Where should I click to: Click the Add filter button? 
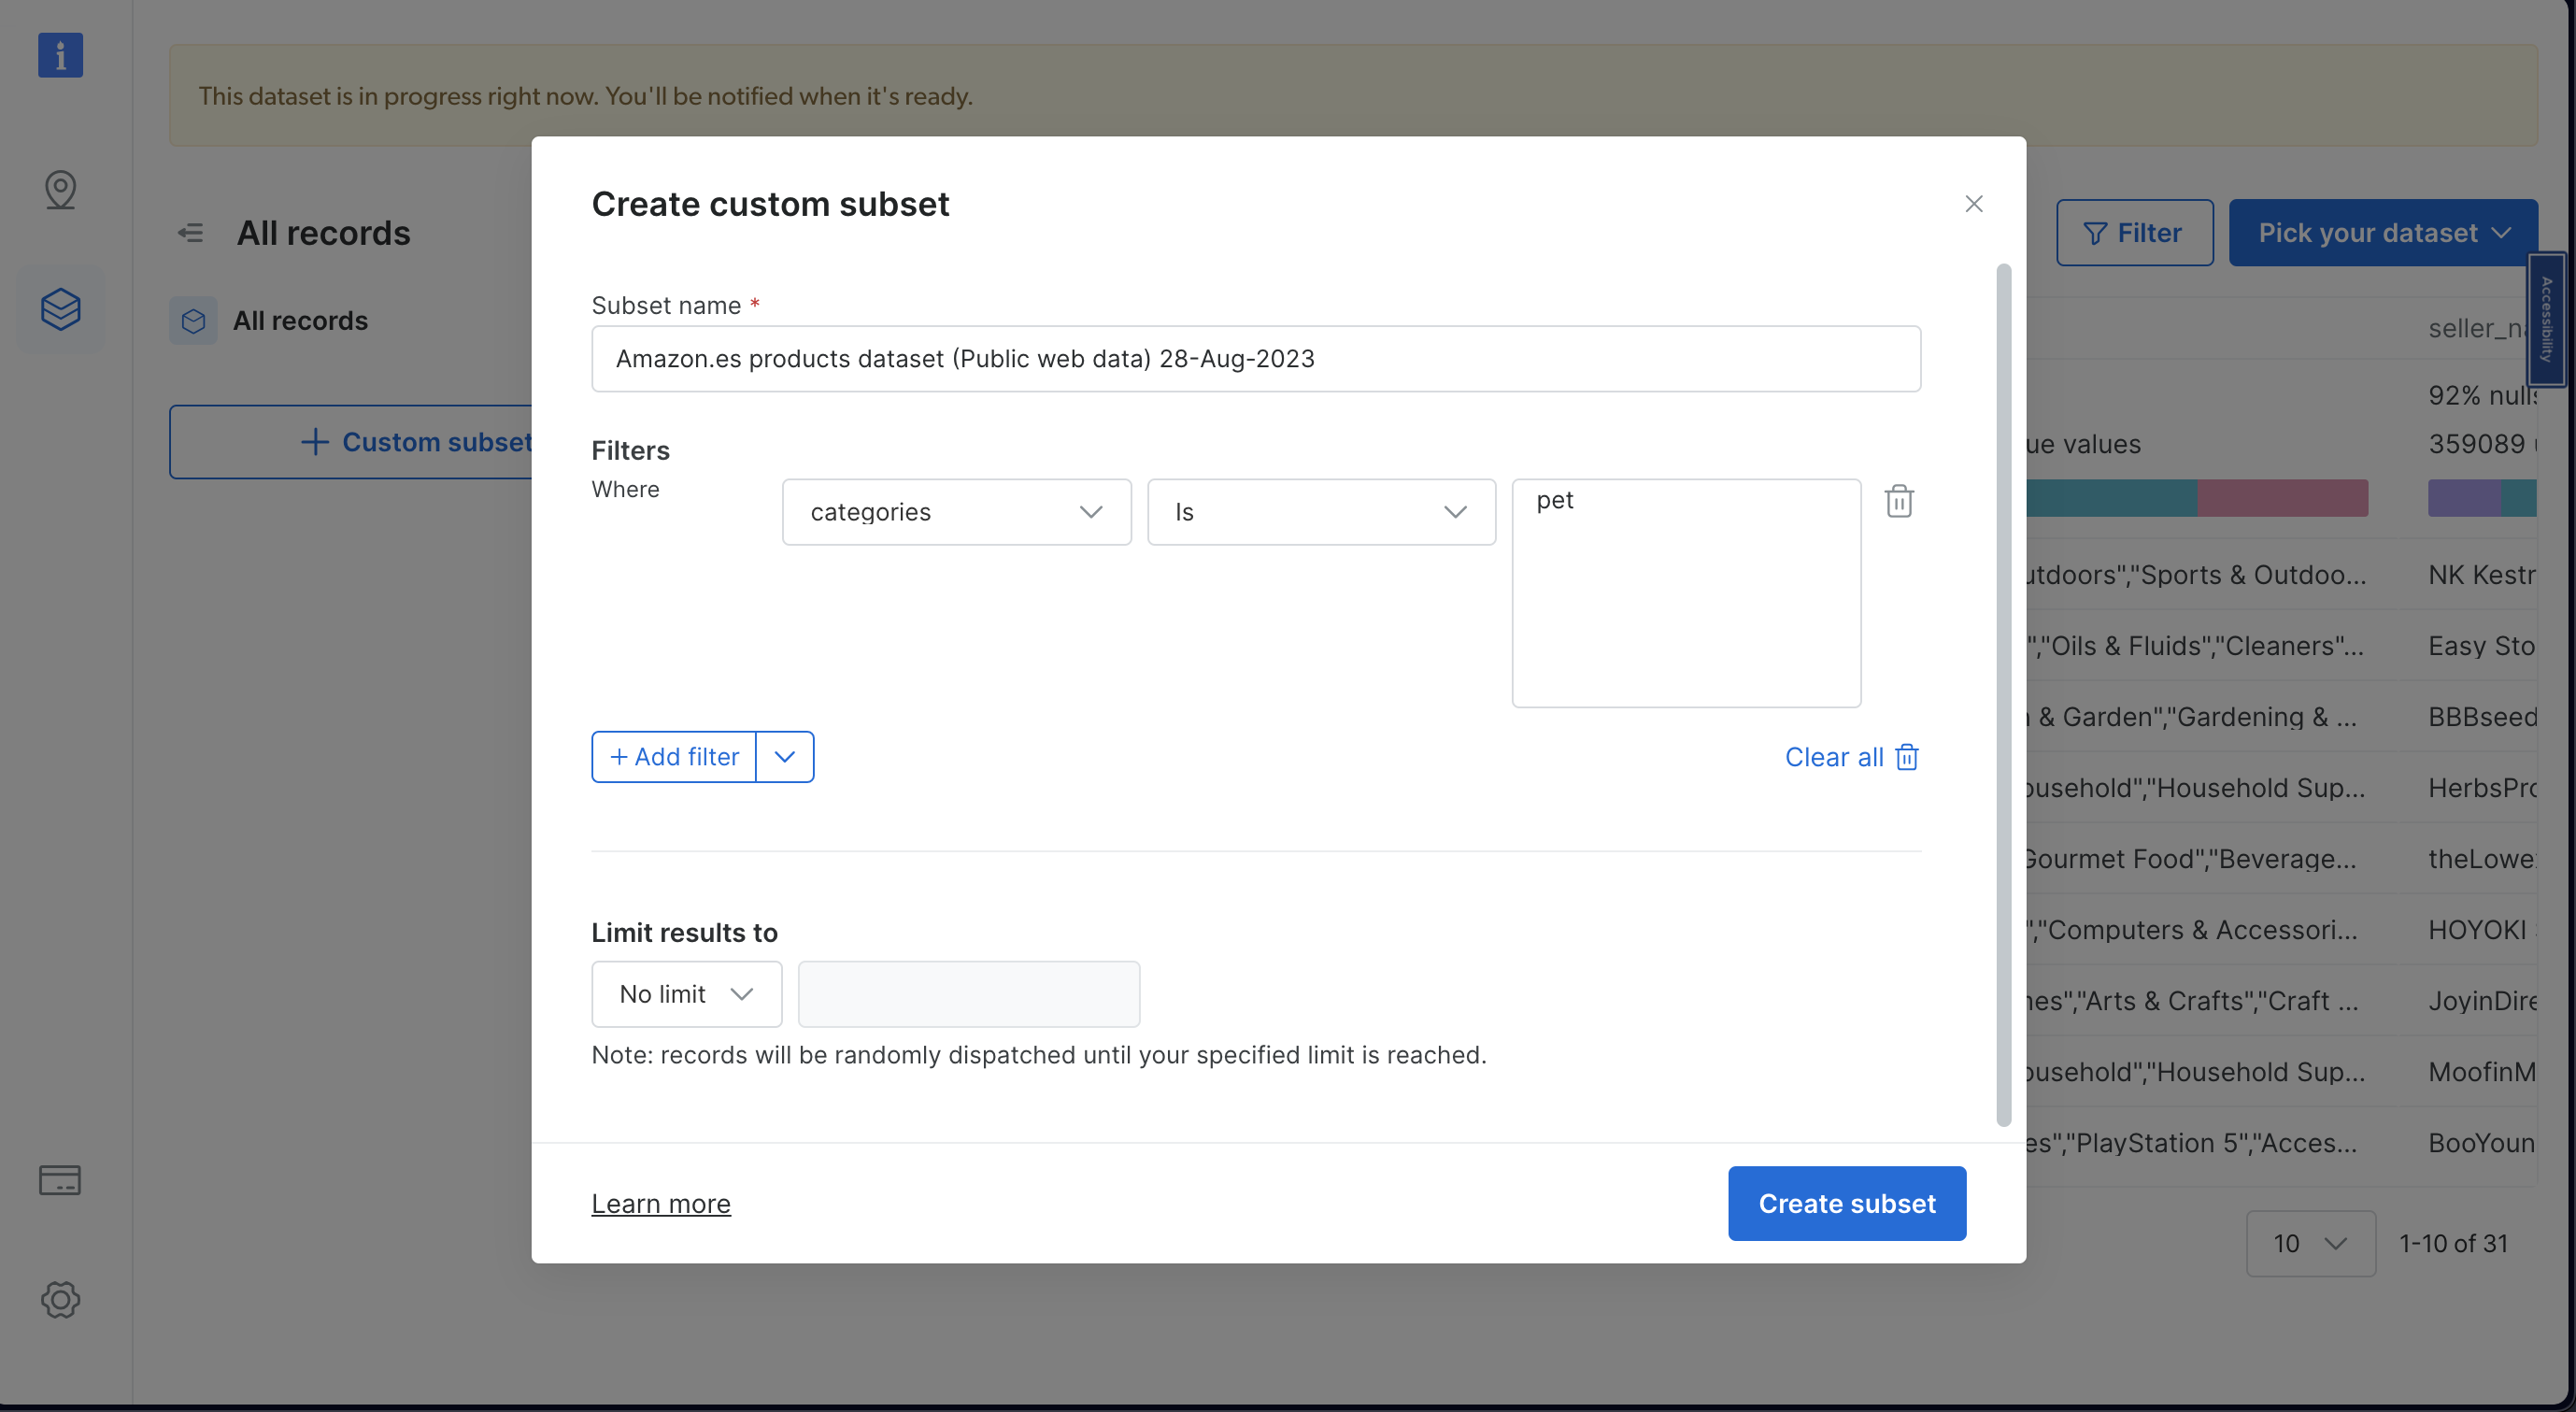[x=674, y=757]
